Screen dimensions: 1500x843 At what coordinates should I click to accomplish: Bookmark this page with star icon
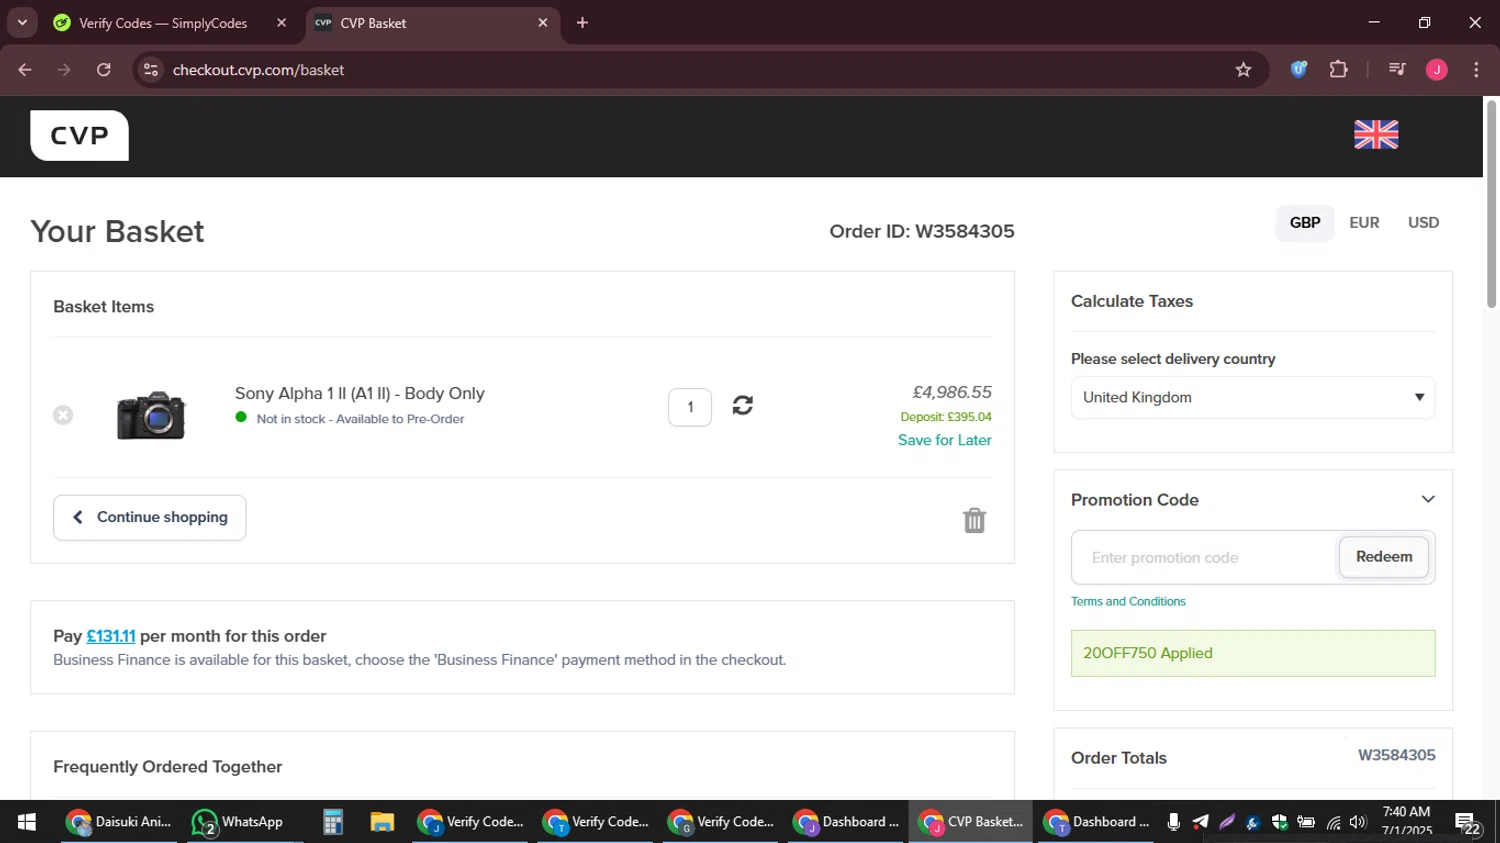coord(1243,70)
